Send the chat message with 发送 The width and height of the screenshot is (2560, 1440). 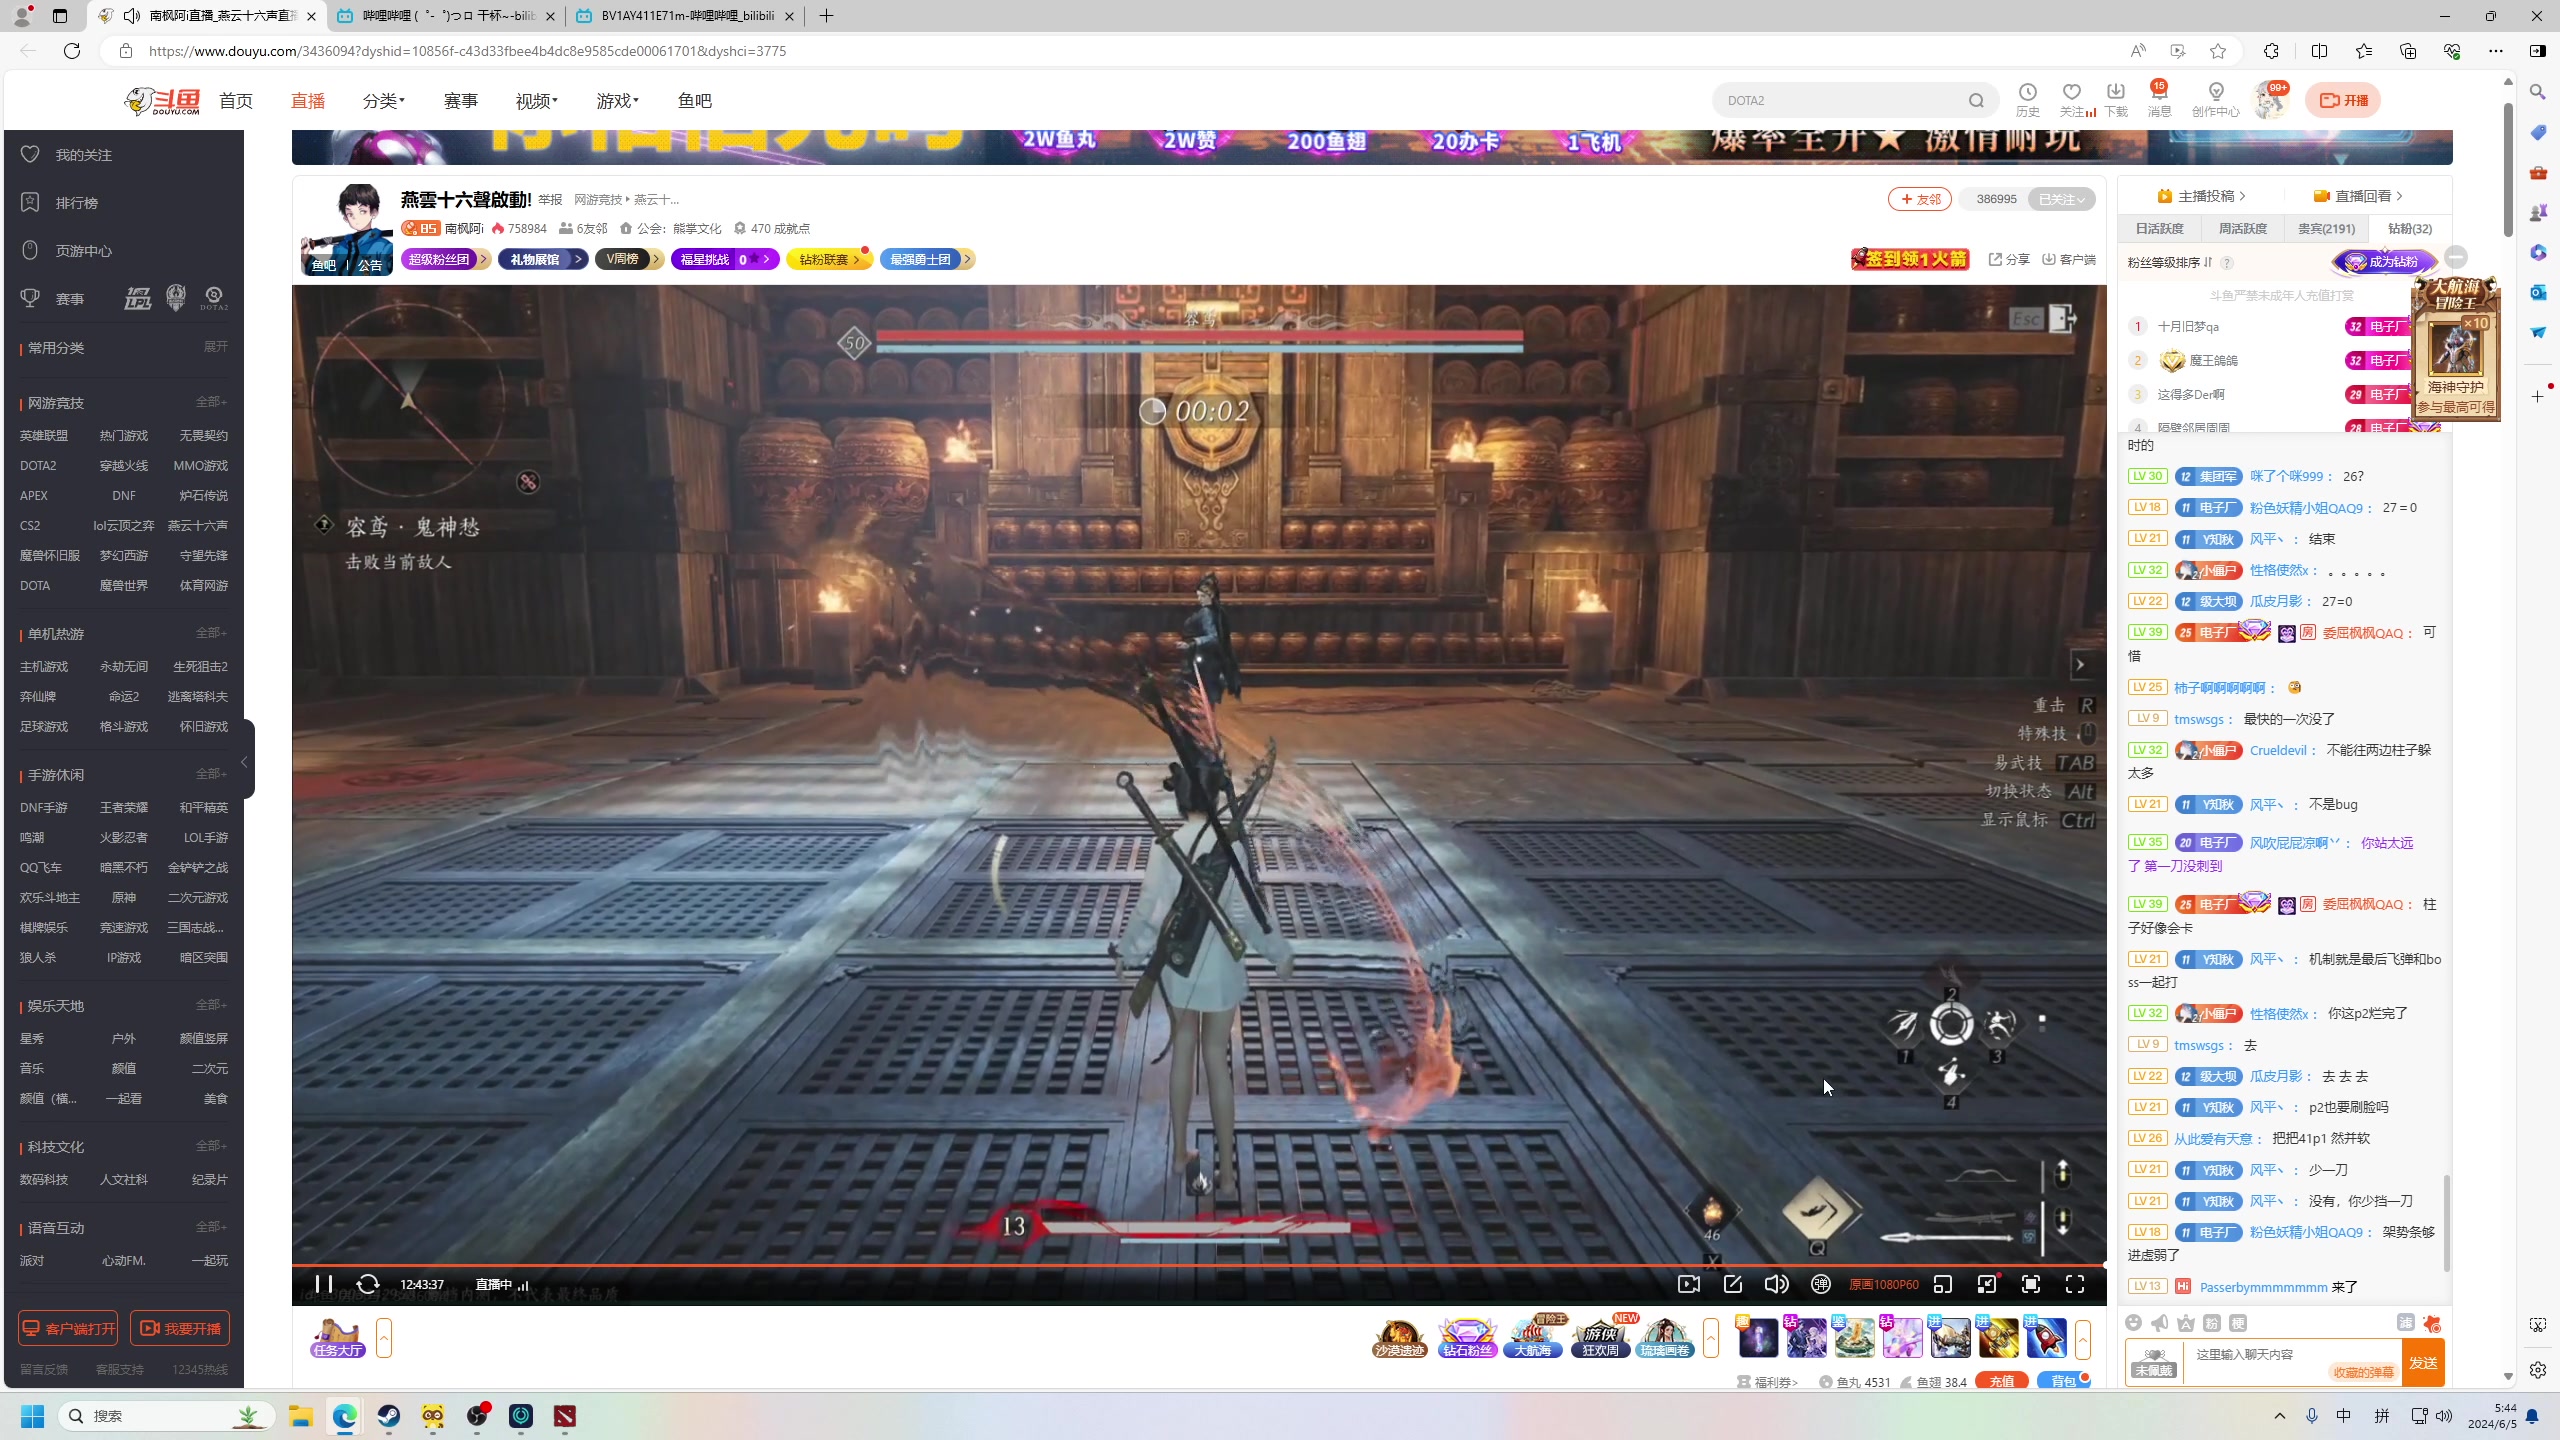click(2424, 1362)
